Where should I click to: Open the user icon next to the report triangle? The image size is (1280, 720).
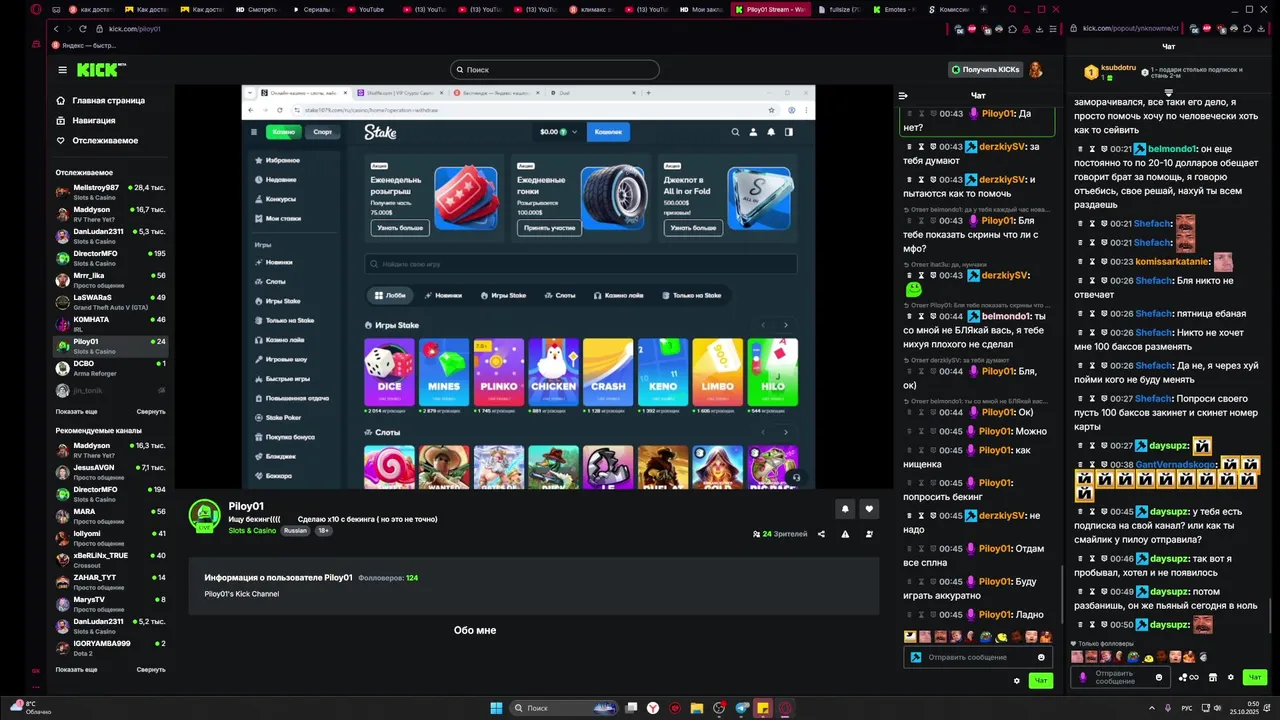[x=869, y=534]
